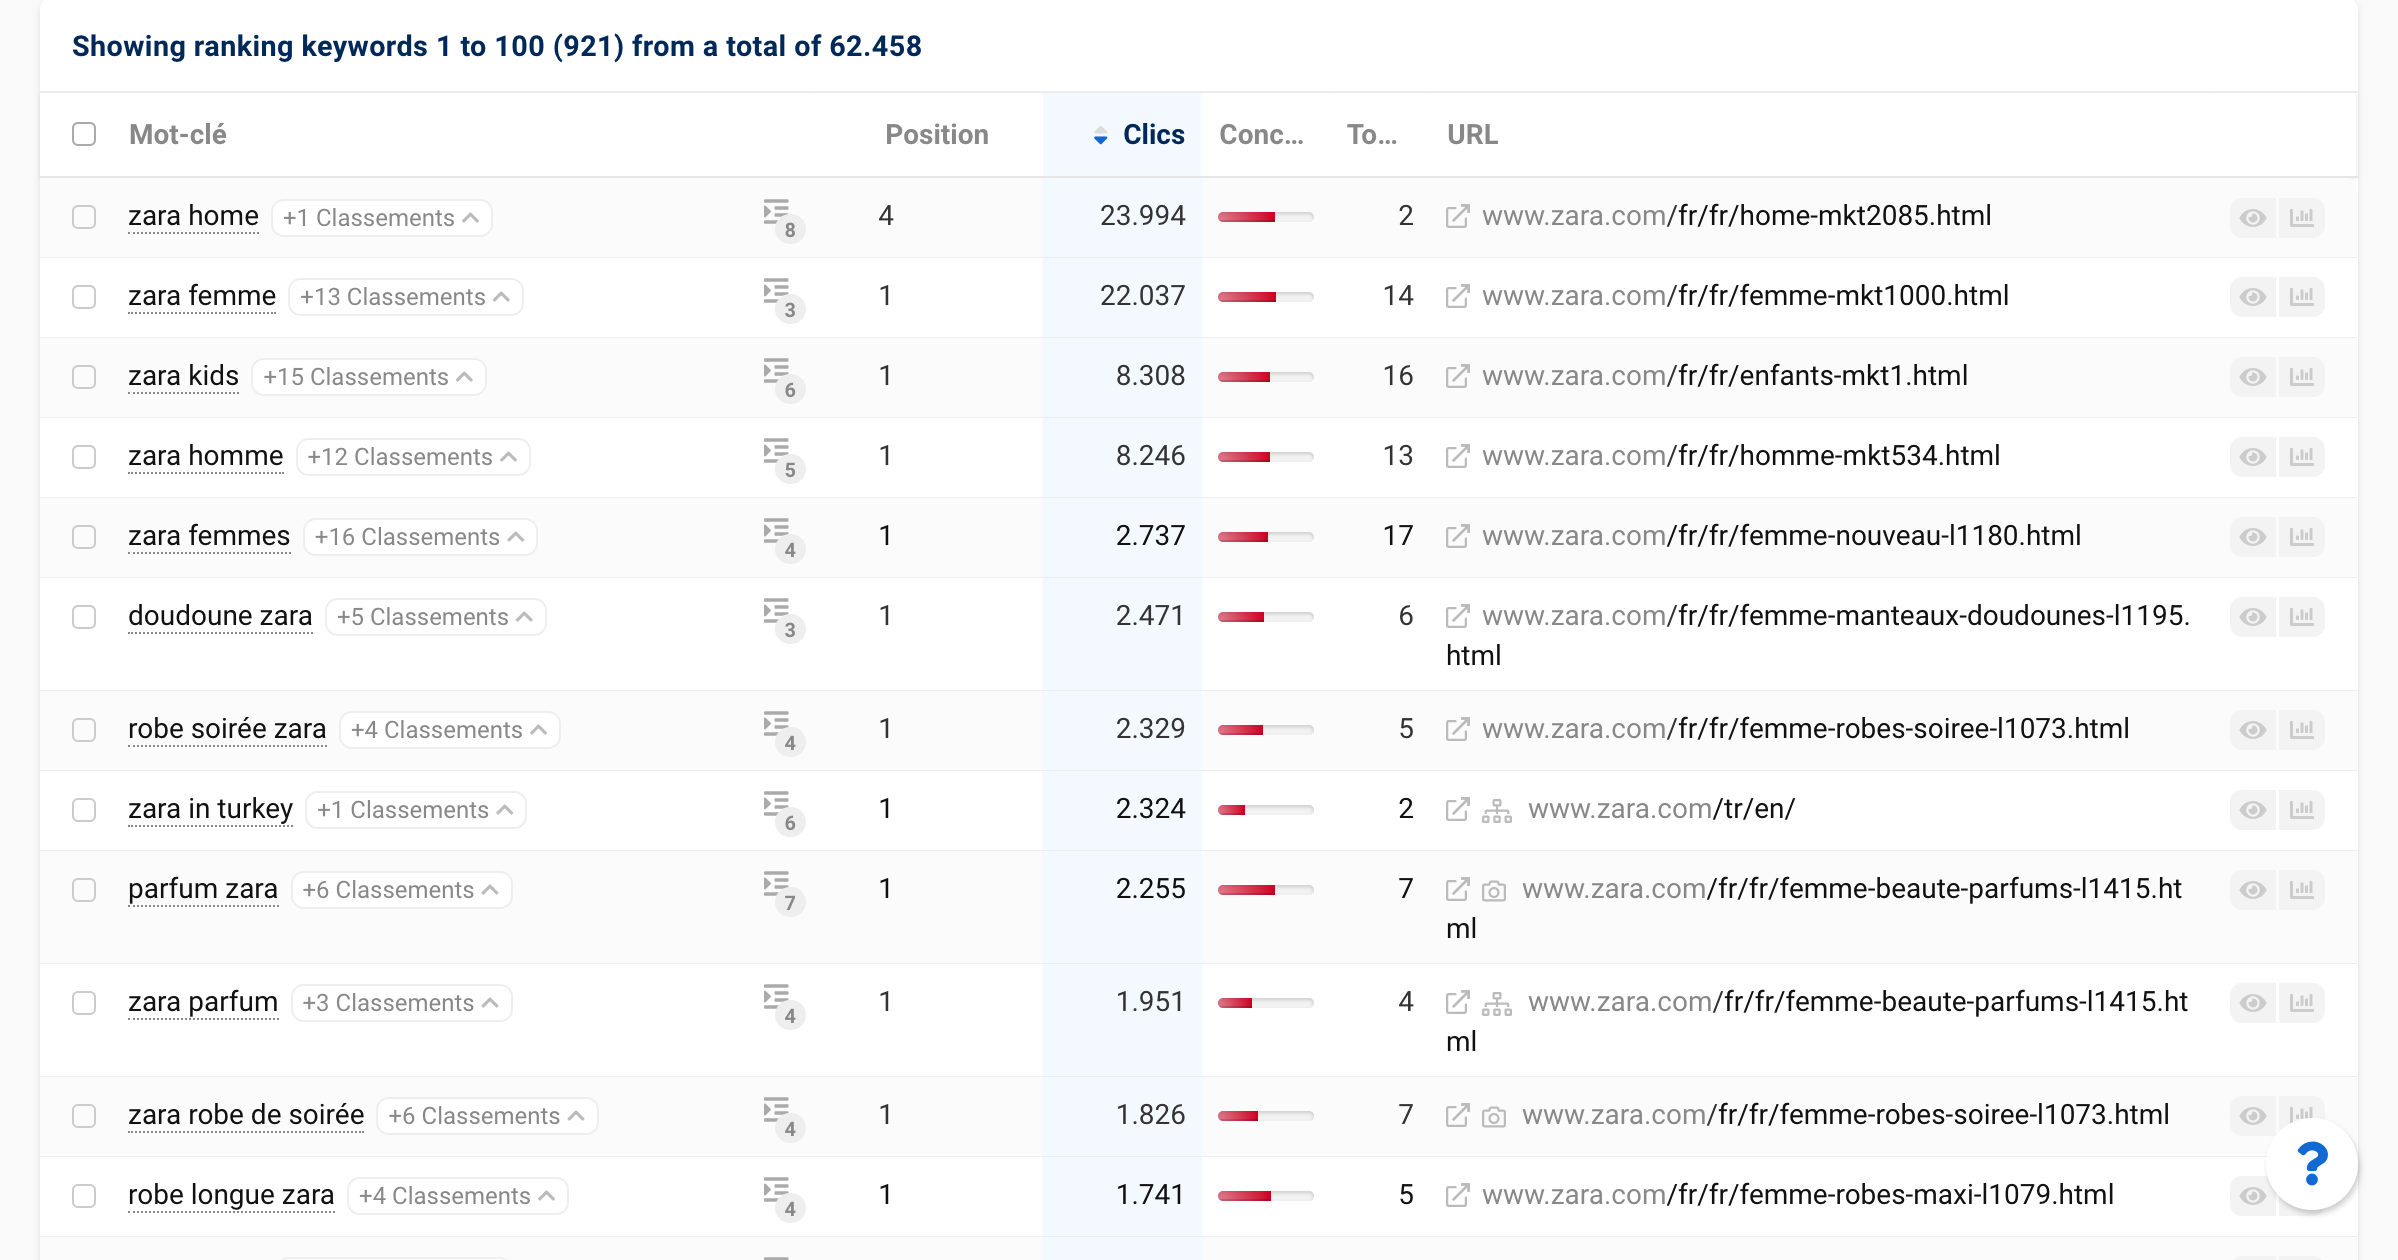The height and width of the screenshot is (1260, 2398).
Task: Sort table by Conc... column header
Action: (1261, 135)
